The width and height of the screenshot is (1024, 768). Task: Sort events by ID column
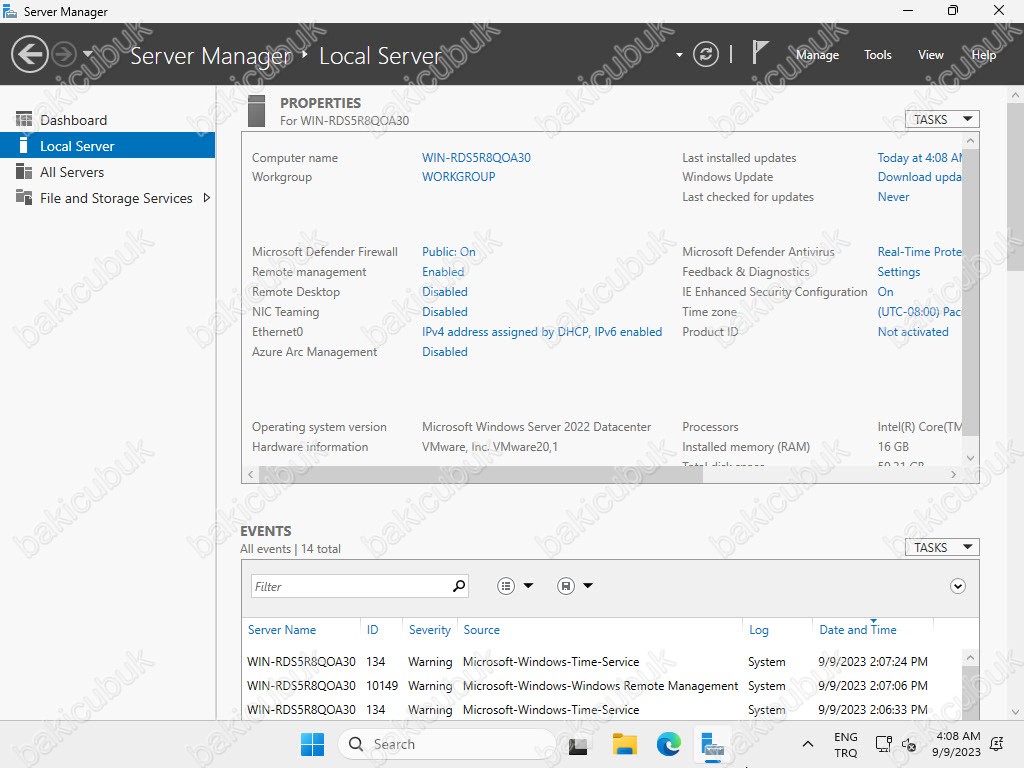372,630
